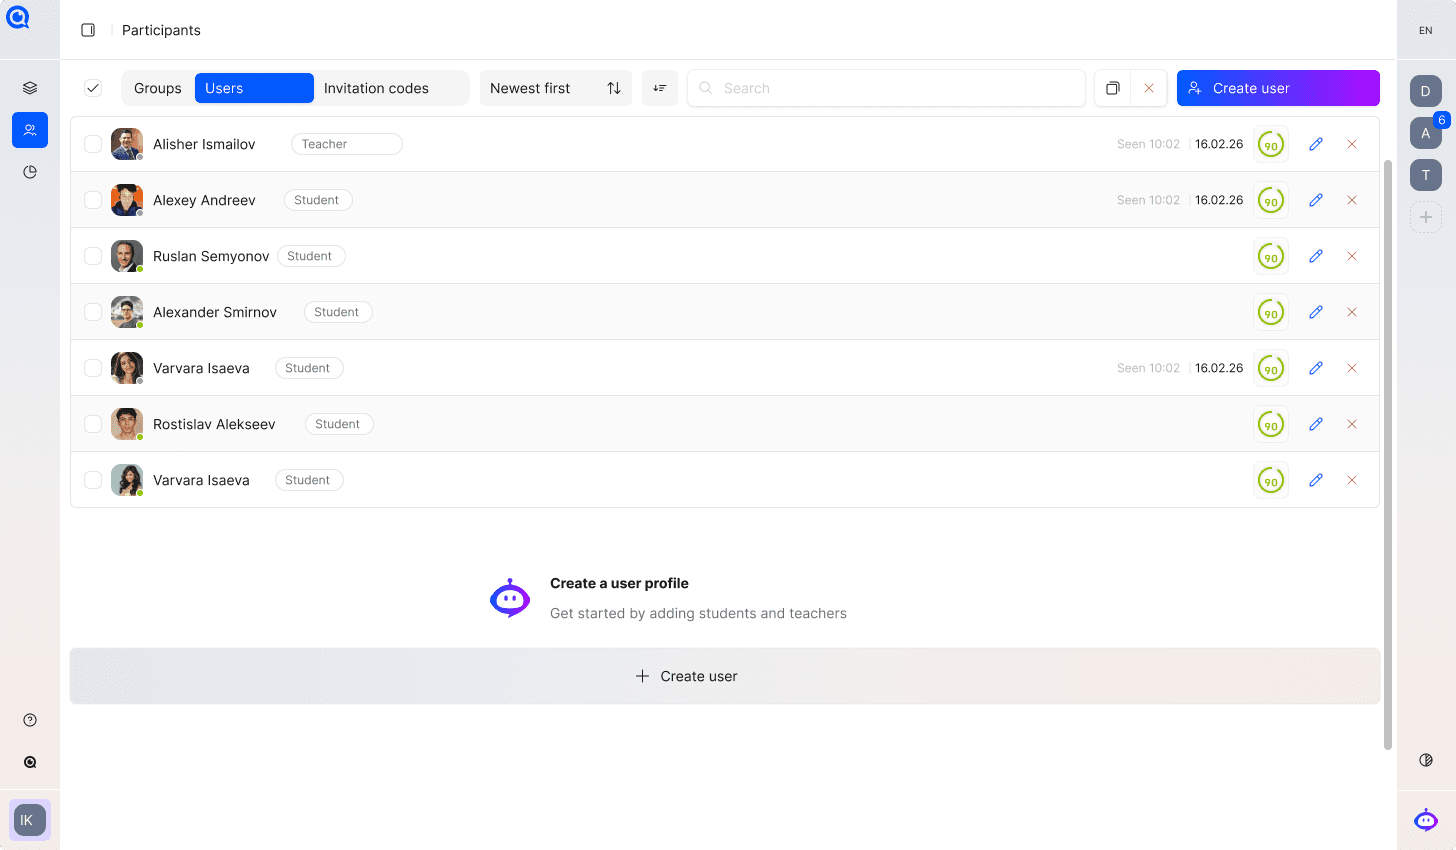Viewport: 1456px width, 850px height.
Task: Check the box for Alexey Andreev
Action: pos(93,200)
